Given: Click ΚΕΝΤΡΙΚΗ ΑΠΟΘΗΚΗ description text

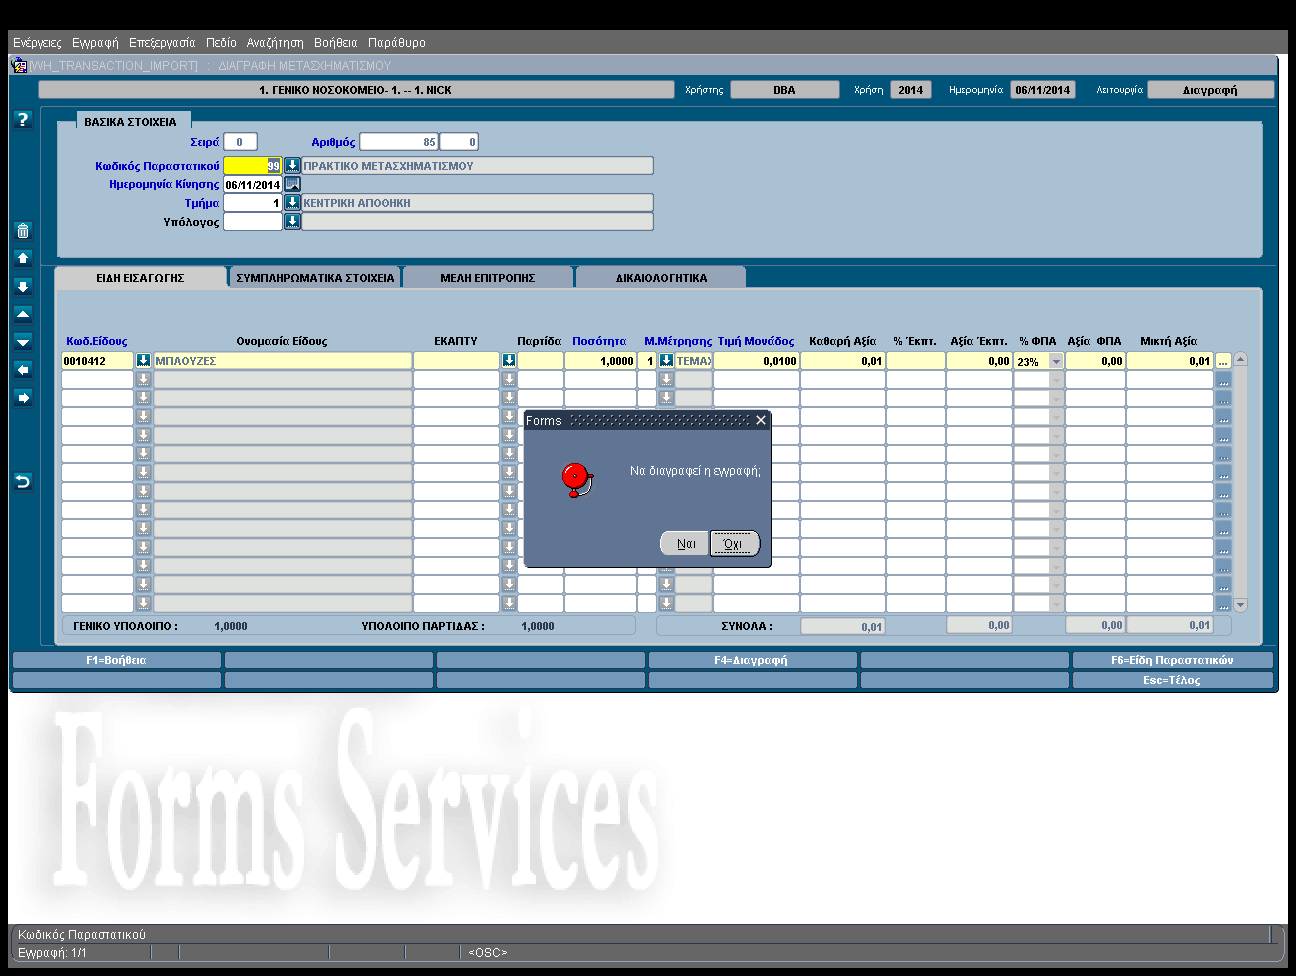Looking at the screenshot, I should tap(357, 203).
